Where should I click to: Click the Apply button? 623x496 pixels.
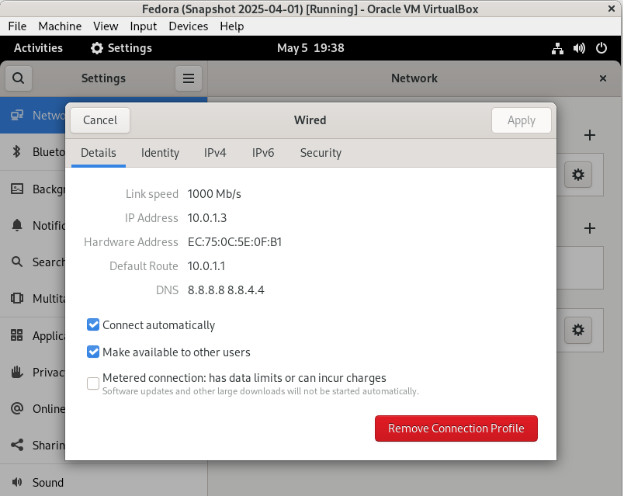click(521, 120)
